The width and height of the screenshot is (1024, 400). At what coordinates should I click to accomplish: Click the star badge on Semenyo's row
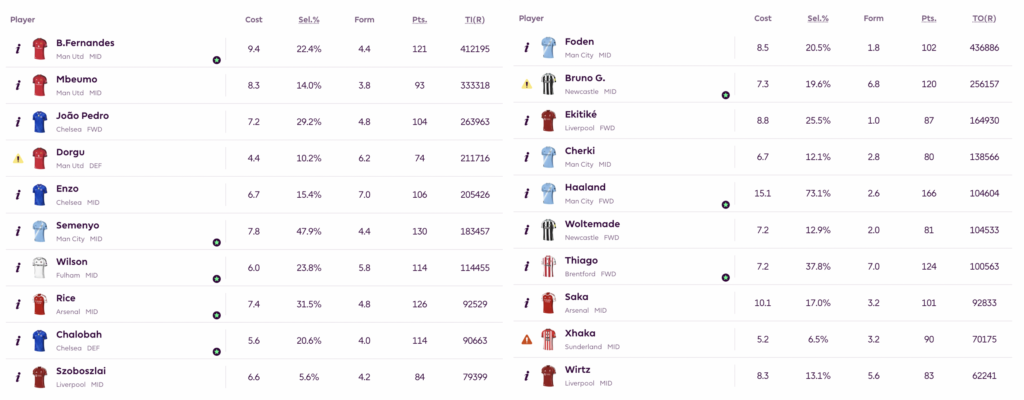(x=216, y=242)
